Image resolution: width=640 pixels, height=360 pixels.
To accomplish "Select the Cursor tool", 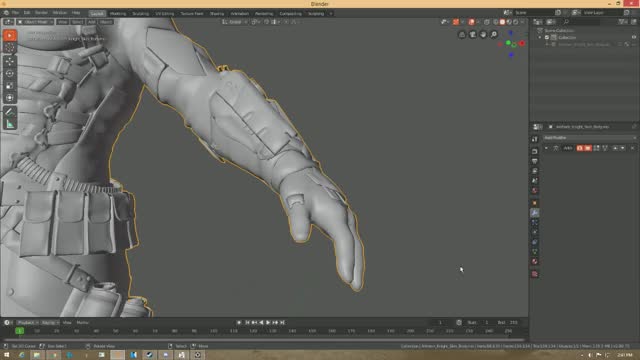I will coord(10,48).
